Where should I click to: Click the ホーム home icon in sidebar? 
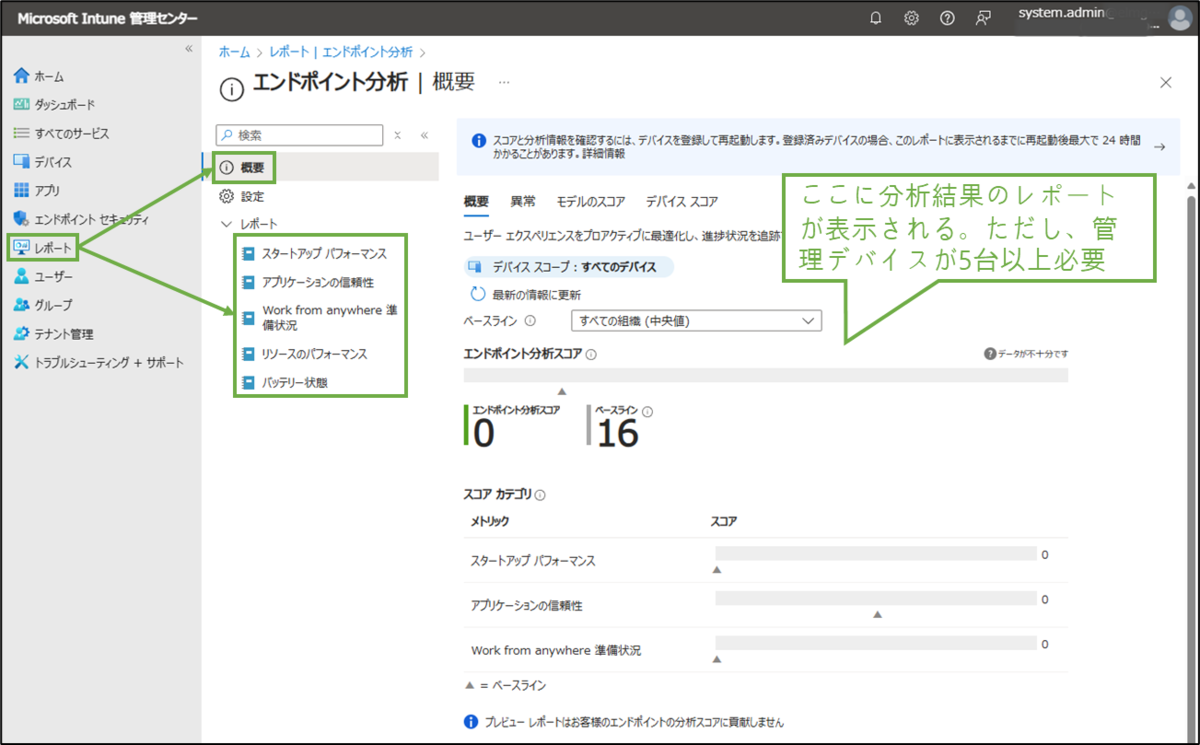click(x=22, y=76)
